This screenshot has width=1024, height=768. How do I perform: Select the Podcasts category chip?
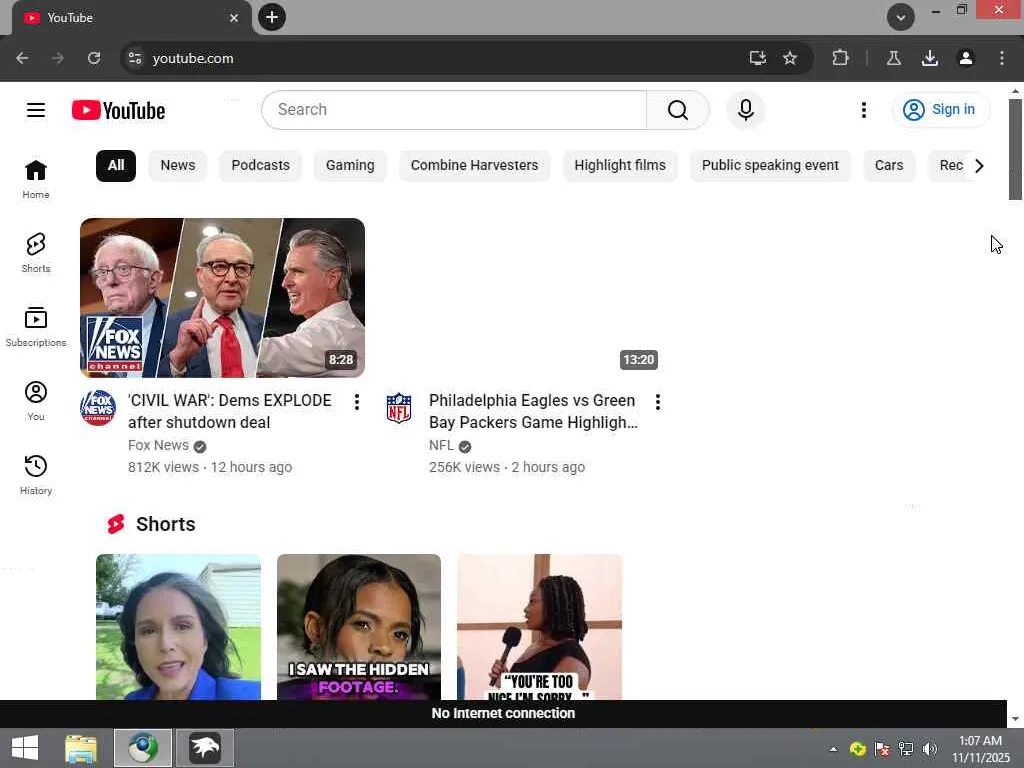pos(261,165)
